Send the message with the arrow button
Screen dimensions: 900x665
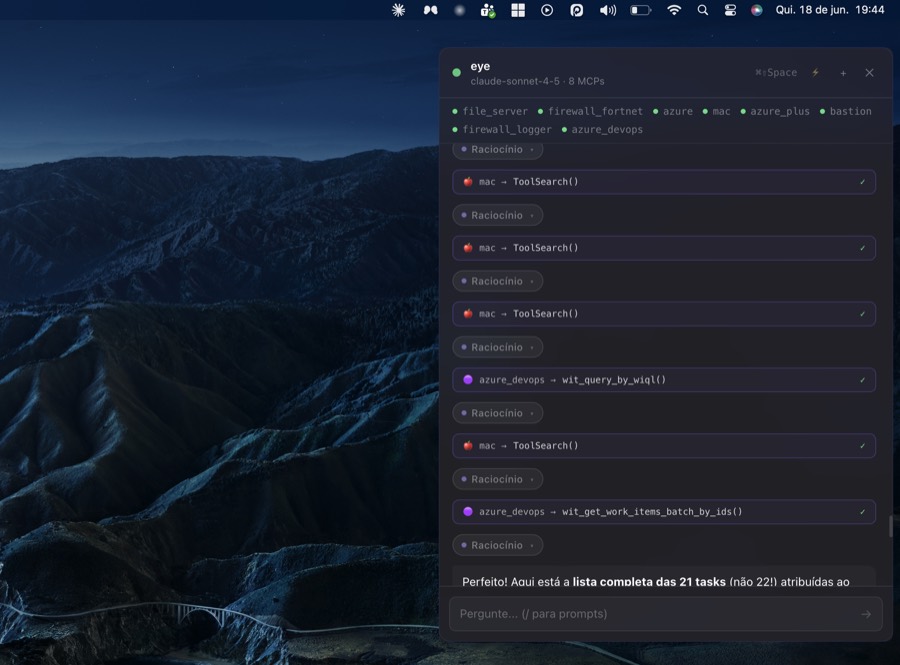click(866, 614)
